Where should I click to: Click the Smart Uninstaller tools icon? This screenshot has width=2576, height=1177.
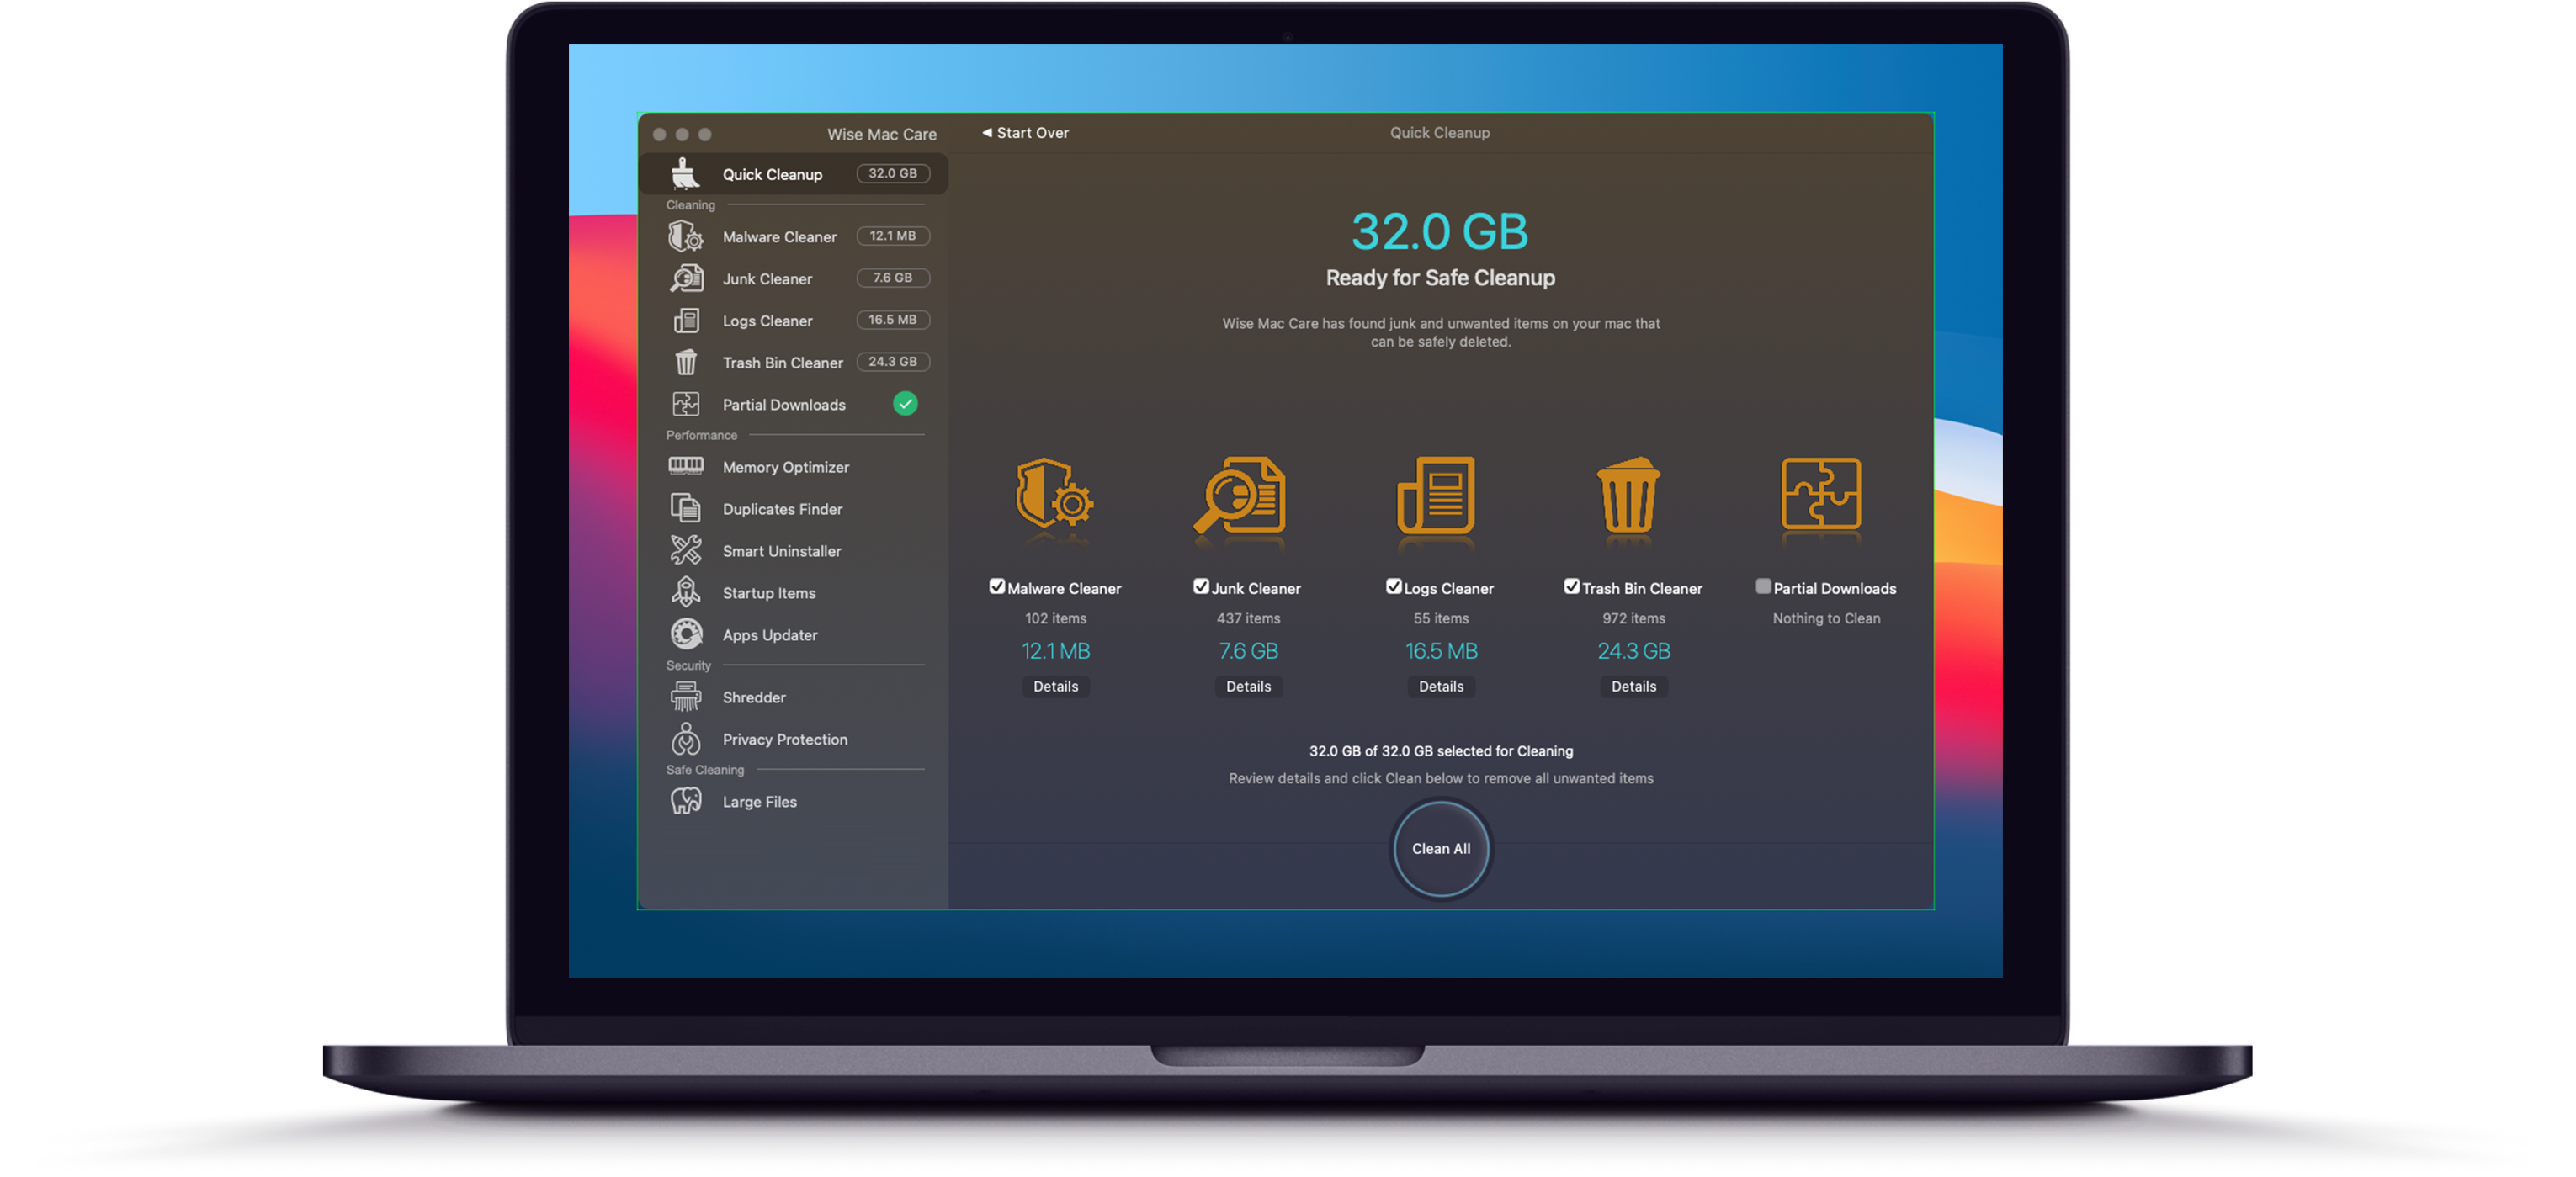pyautogui.click(x=686, y=550)
